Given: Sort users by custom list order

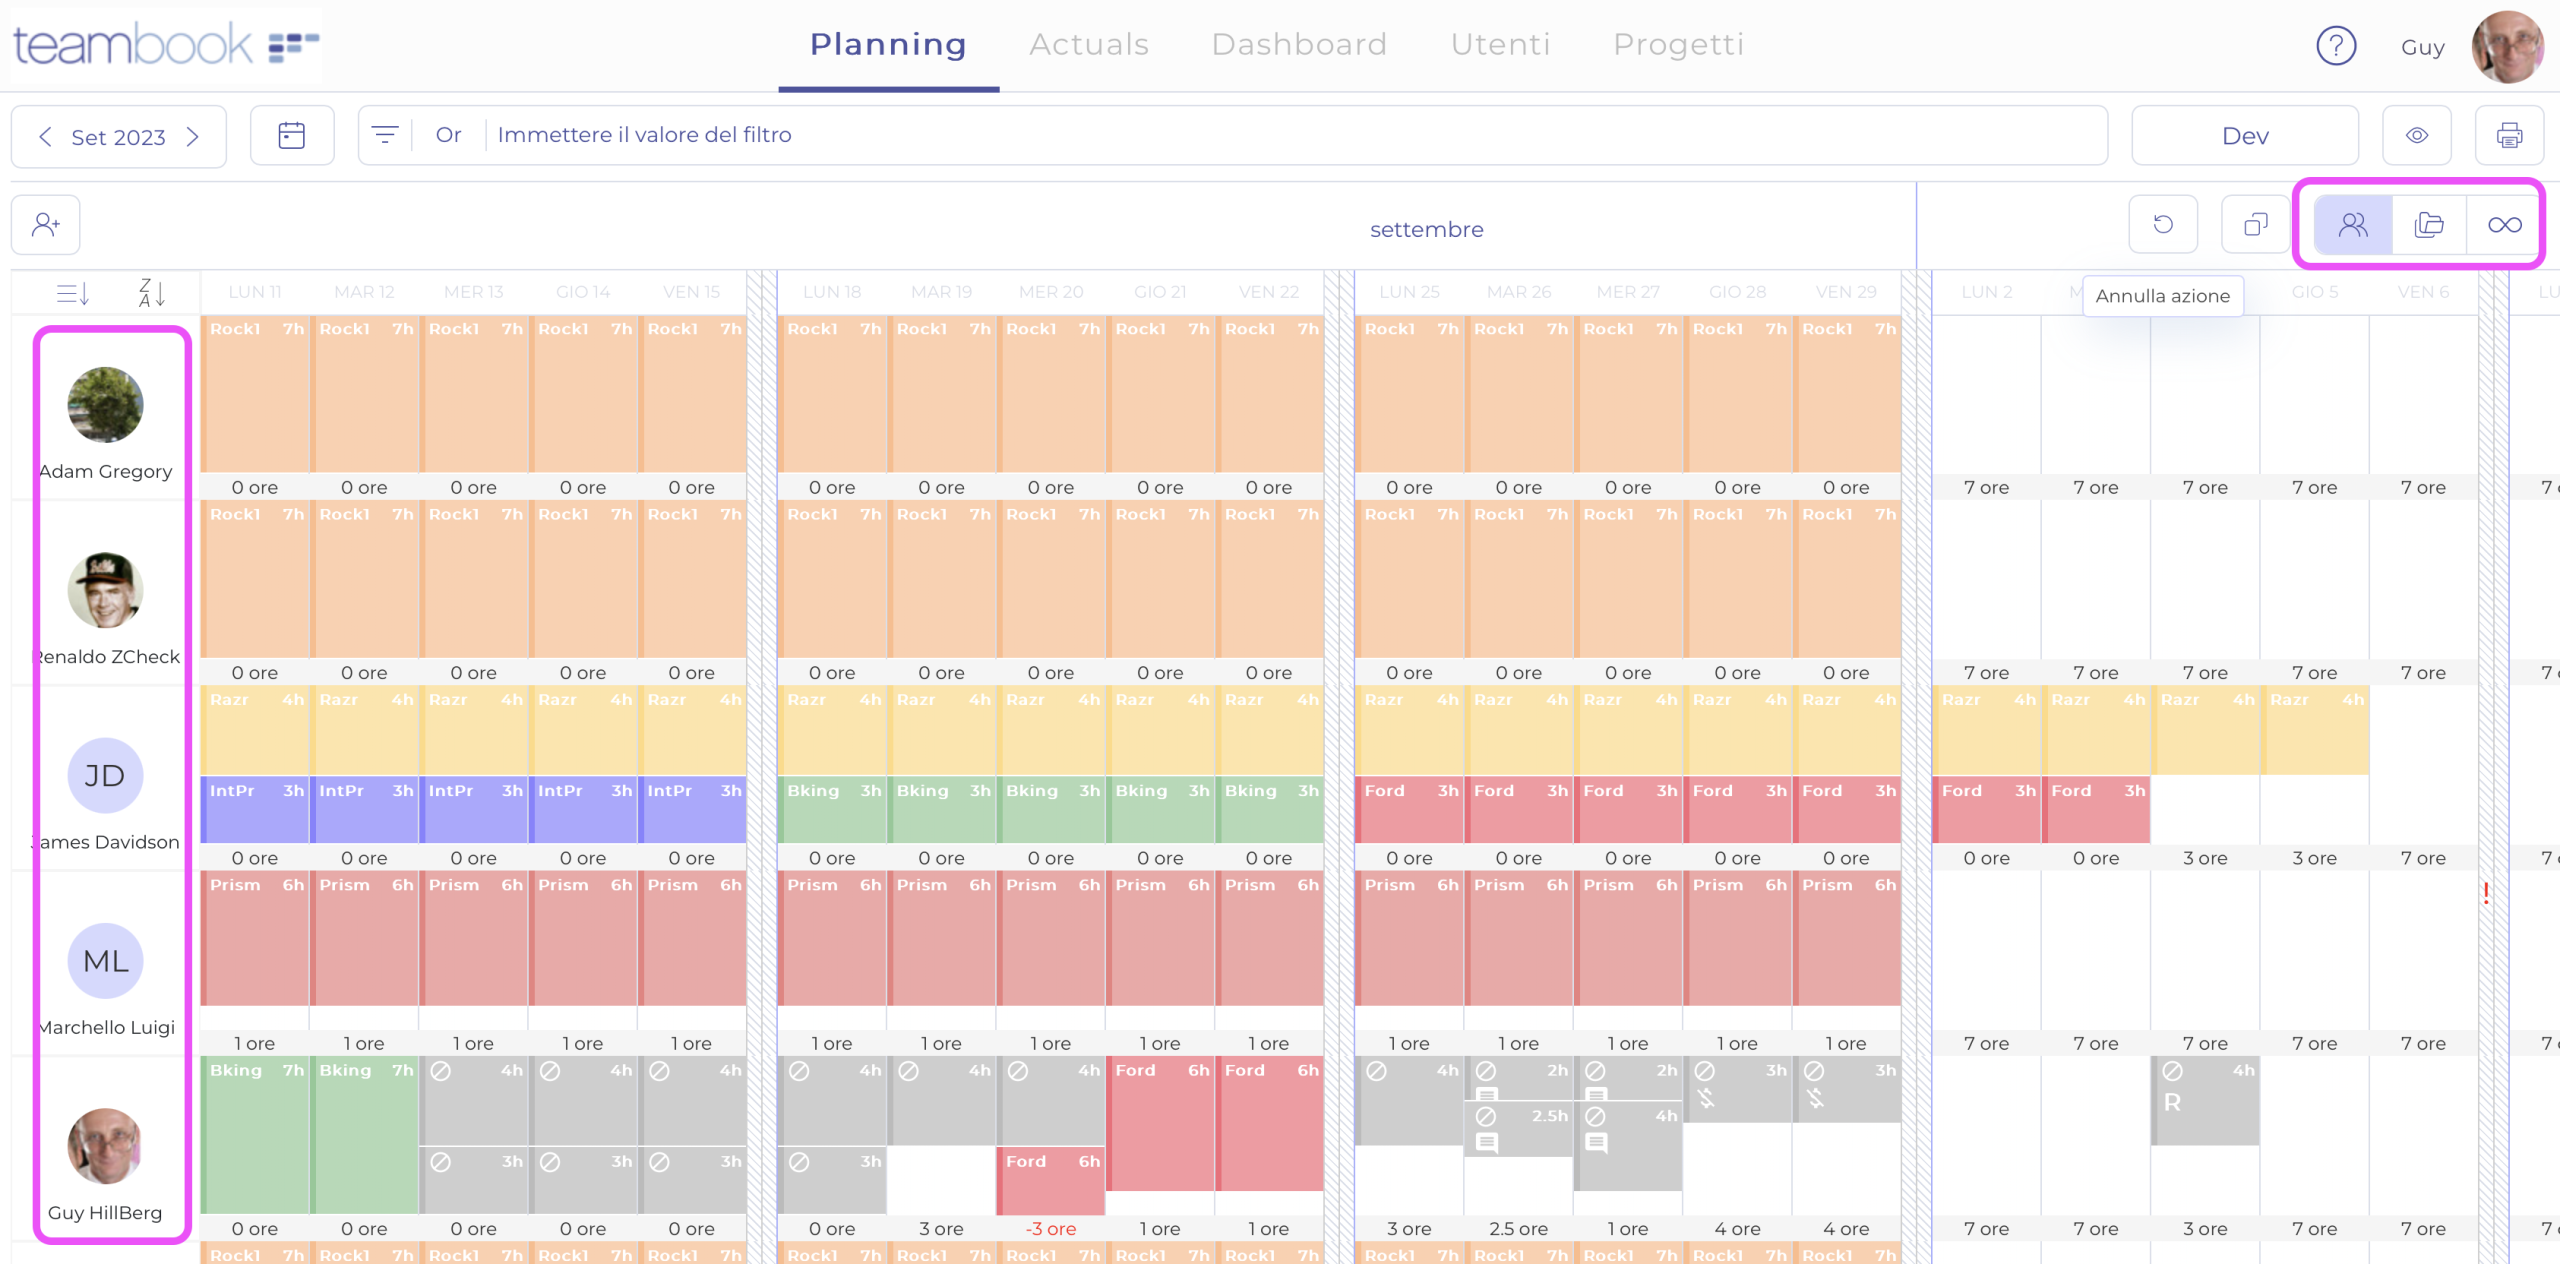Looking at the screenshot, I should click(x=74, y=292).
